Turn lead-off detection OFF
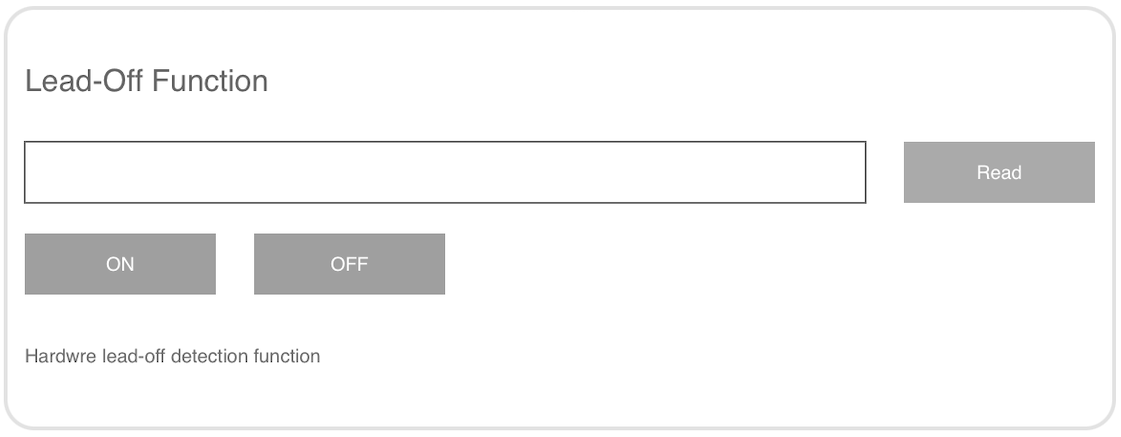This screenshot has width=1121, height=437. (x=349, y=264)
